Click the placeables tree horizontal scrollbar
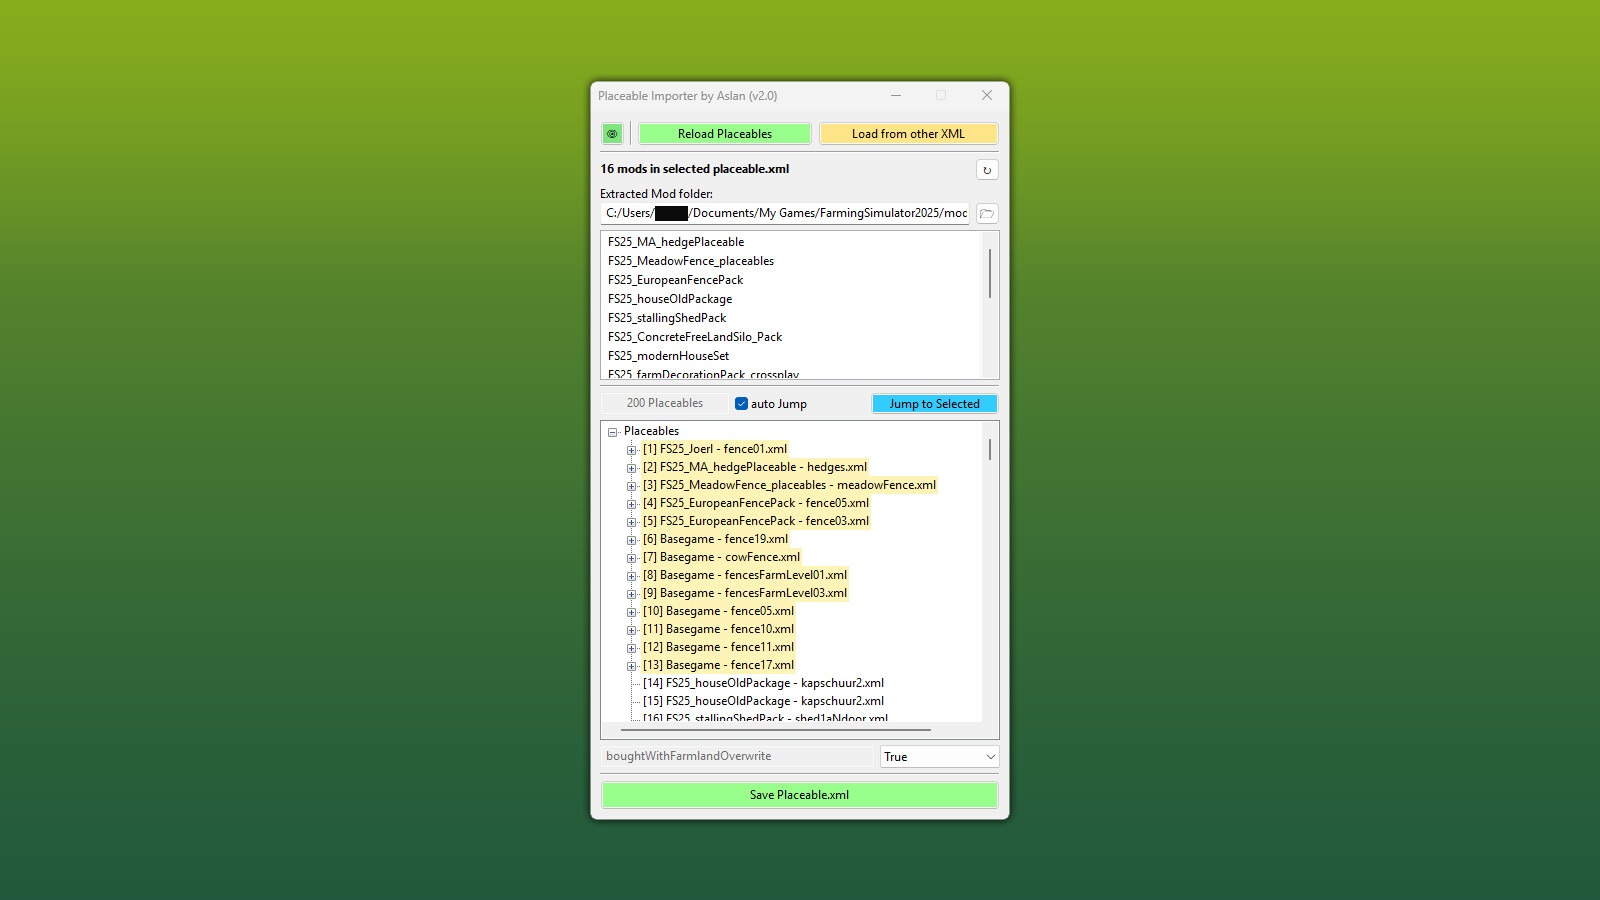The height and width of the screenshot is (900, 1600). (775, 730)
